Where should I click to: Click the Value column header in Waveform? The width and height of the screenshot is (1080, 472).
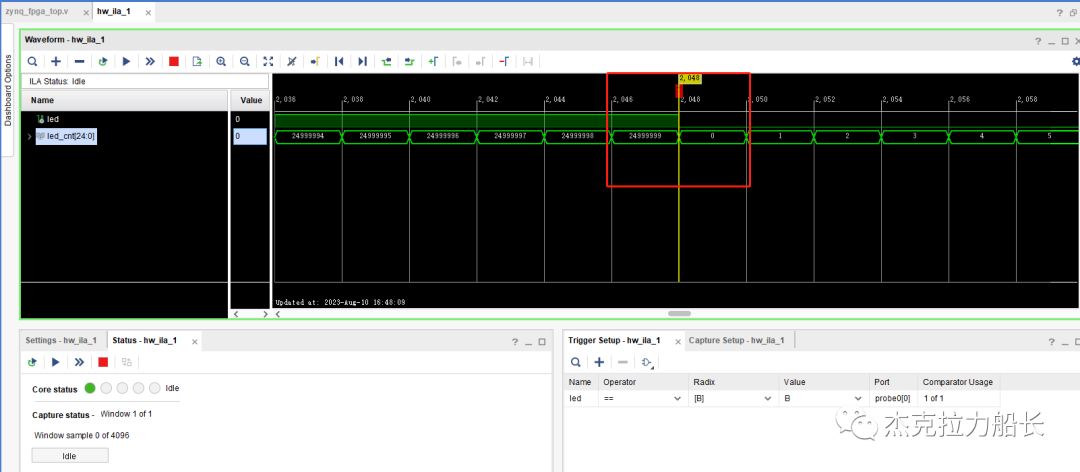pyautogui.click(x=250, y=100)
